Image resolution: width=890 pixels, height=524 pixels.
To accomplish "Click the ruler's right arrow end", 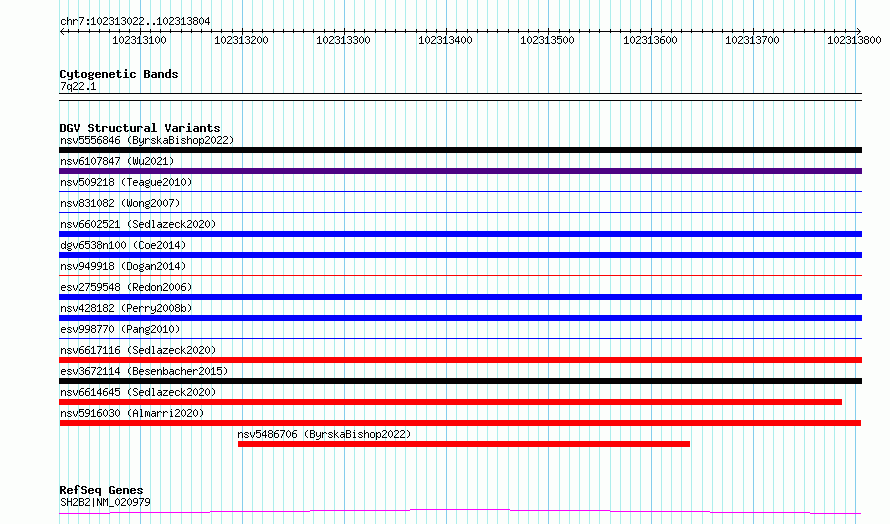I will (x=859, y=32).
